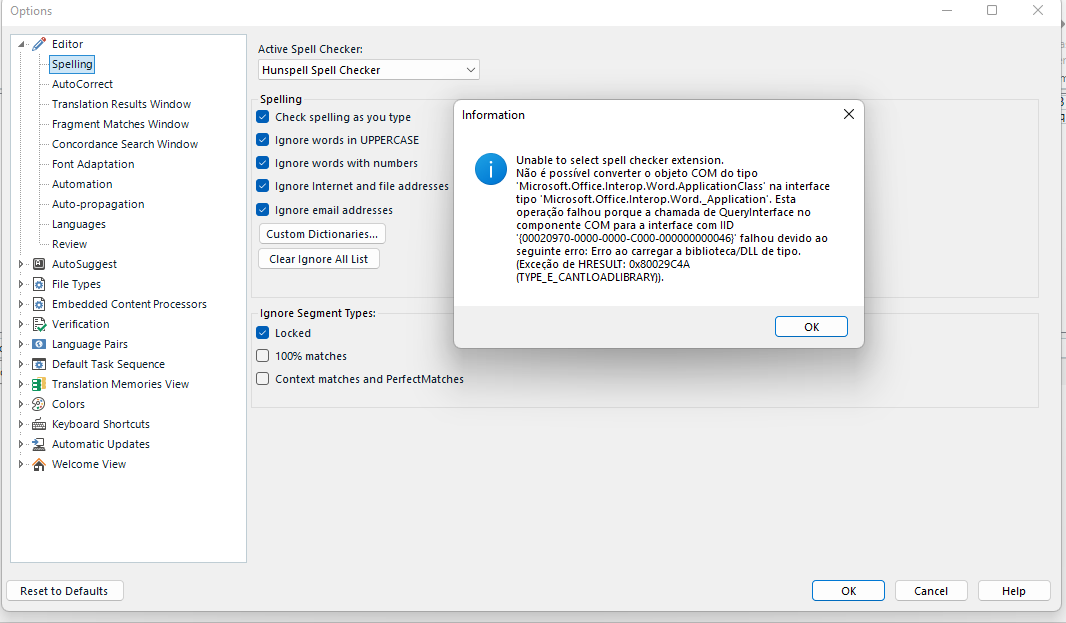Expand the Welcome View tree node
The height and width of the screenshot is (623, 1066).
[20, 465]
